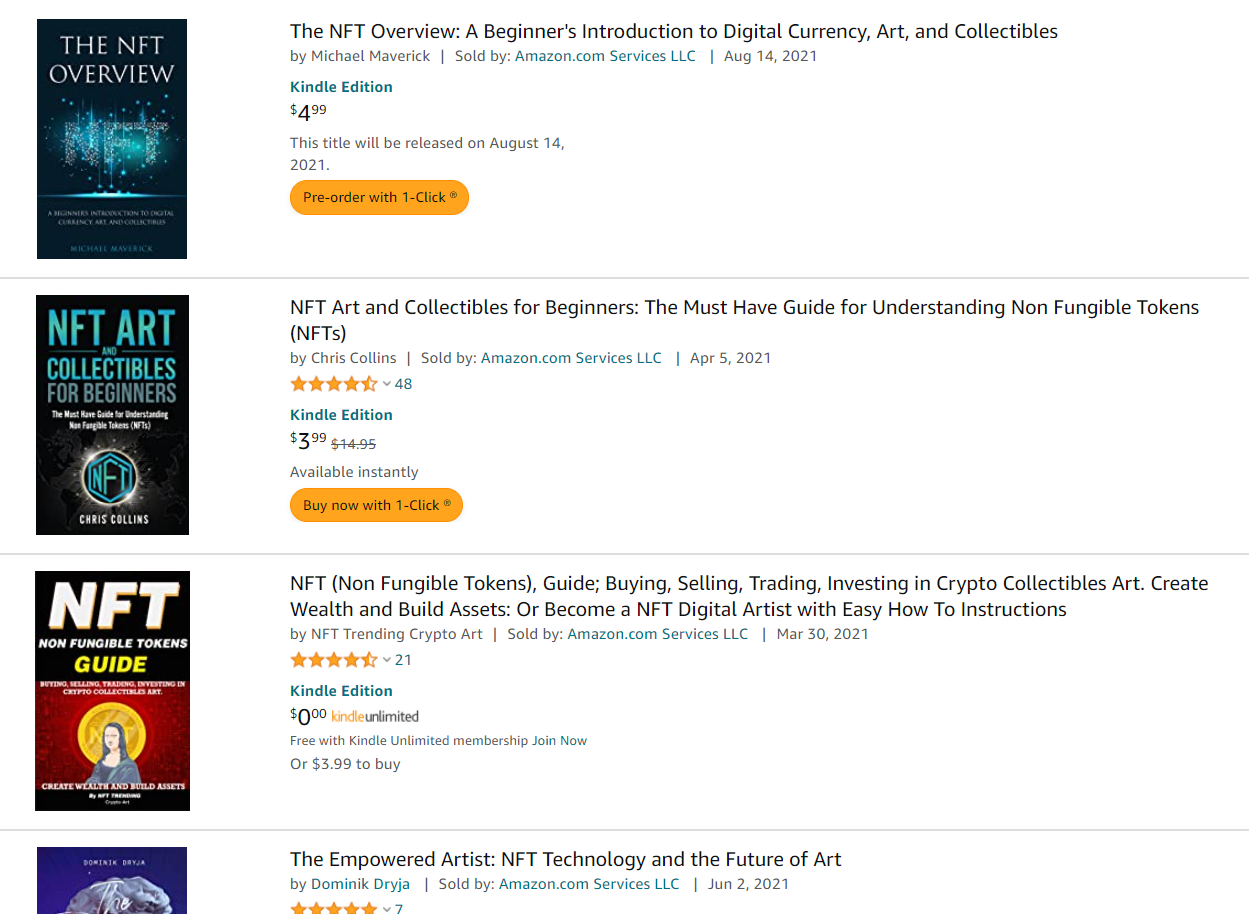Click the kindleunlimited logo
This screenshot has height=914, width=1250.
point(375,716)
